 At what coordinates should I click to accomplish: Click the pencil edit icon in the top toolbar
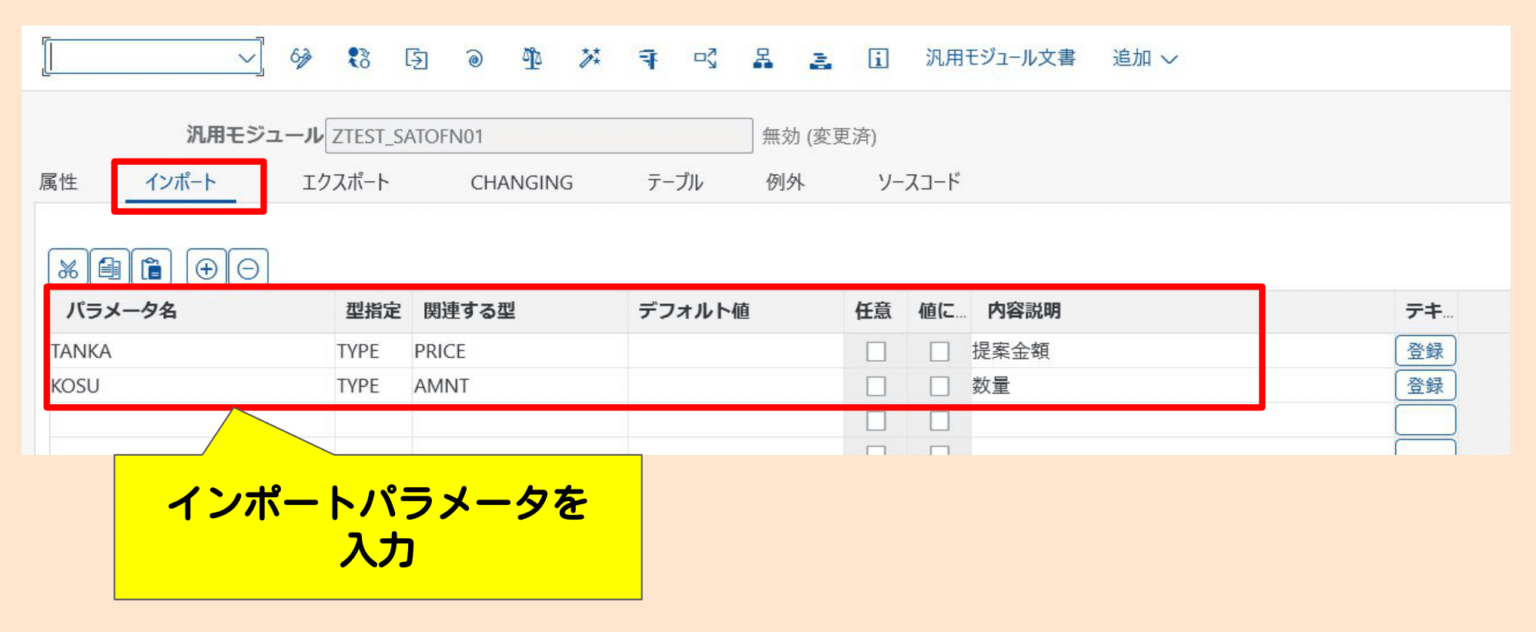(x=301, y=58)
